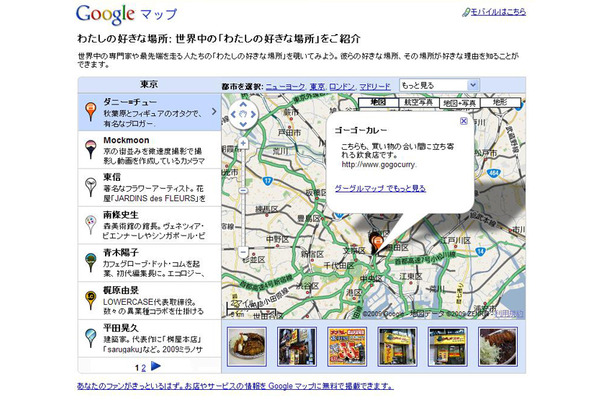
Task: Select the 南條史生 list entry name
Action: 121,215
